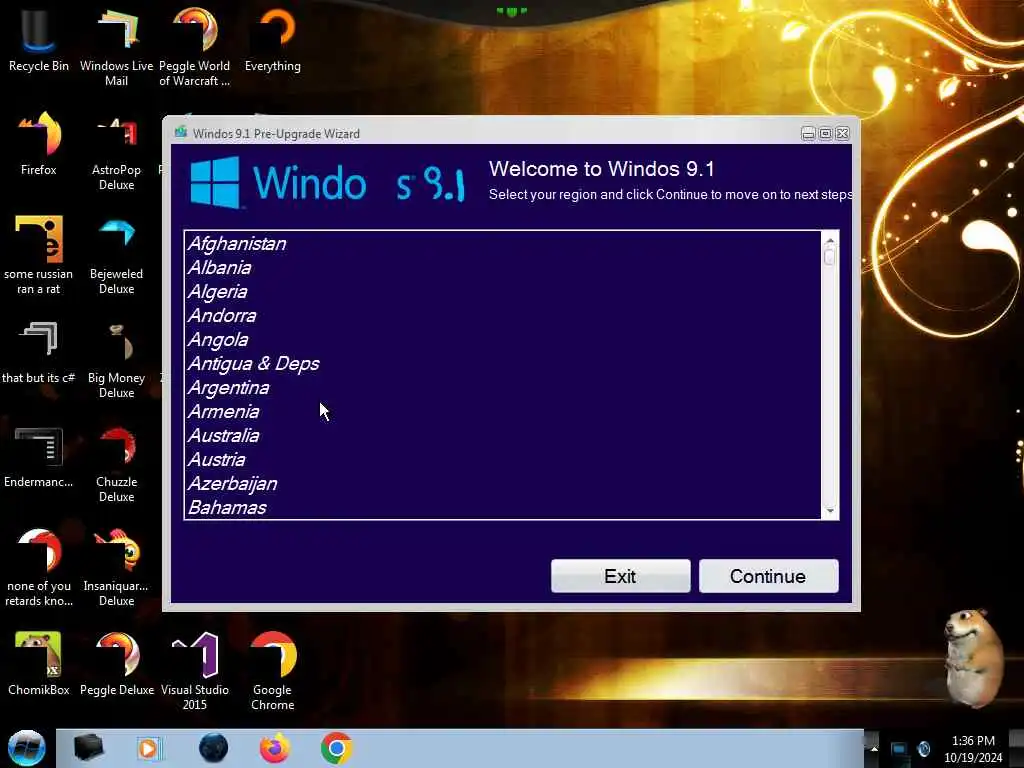Select Bahamas in the region list
This screenshot has width=1024, height=768.
pyautogui.click(x=502, y=507)
